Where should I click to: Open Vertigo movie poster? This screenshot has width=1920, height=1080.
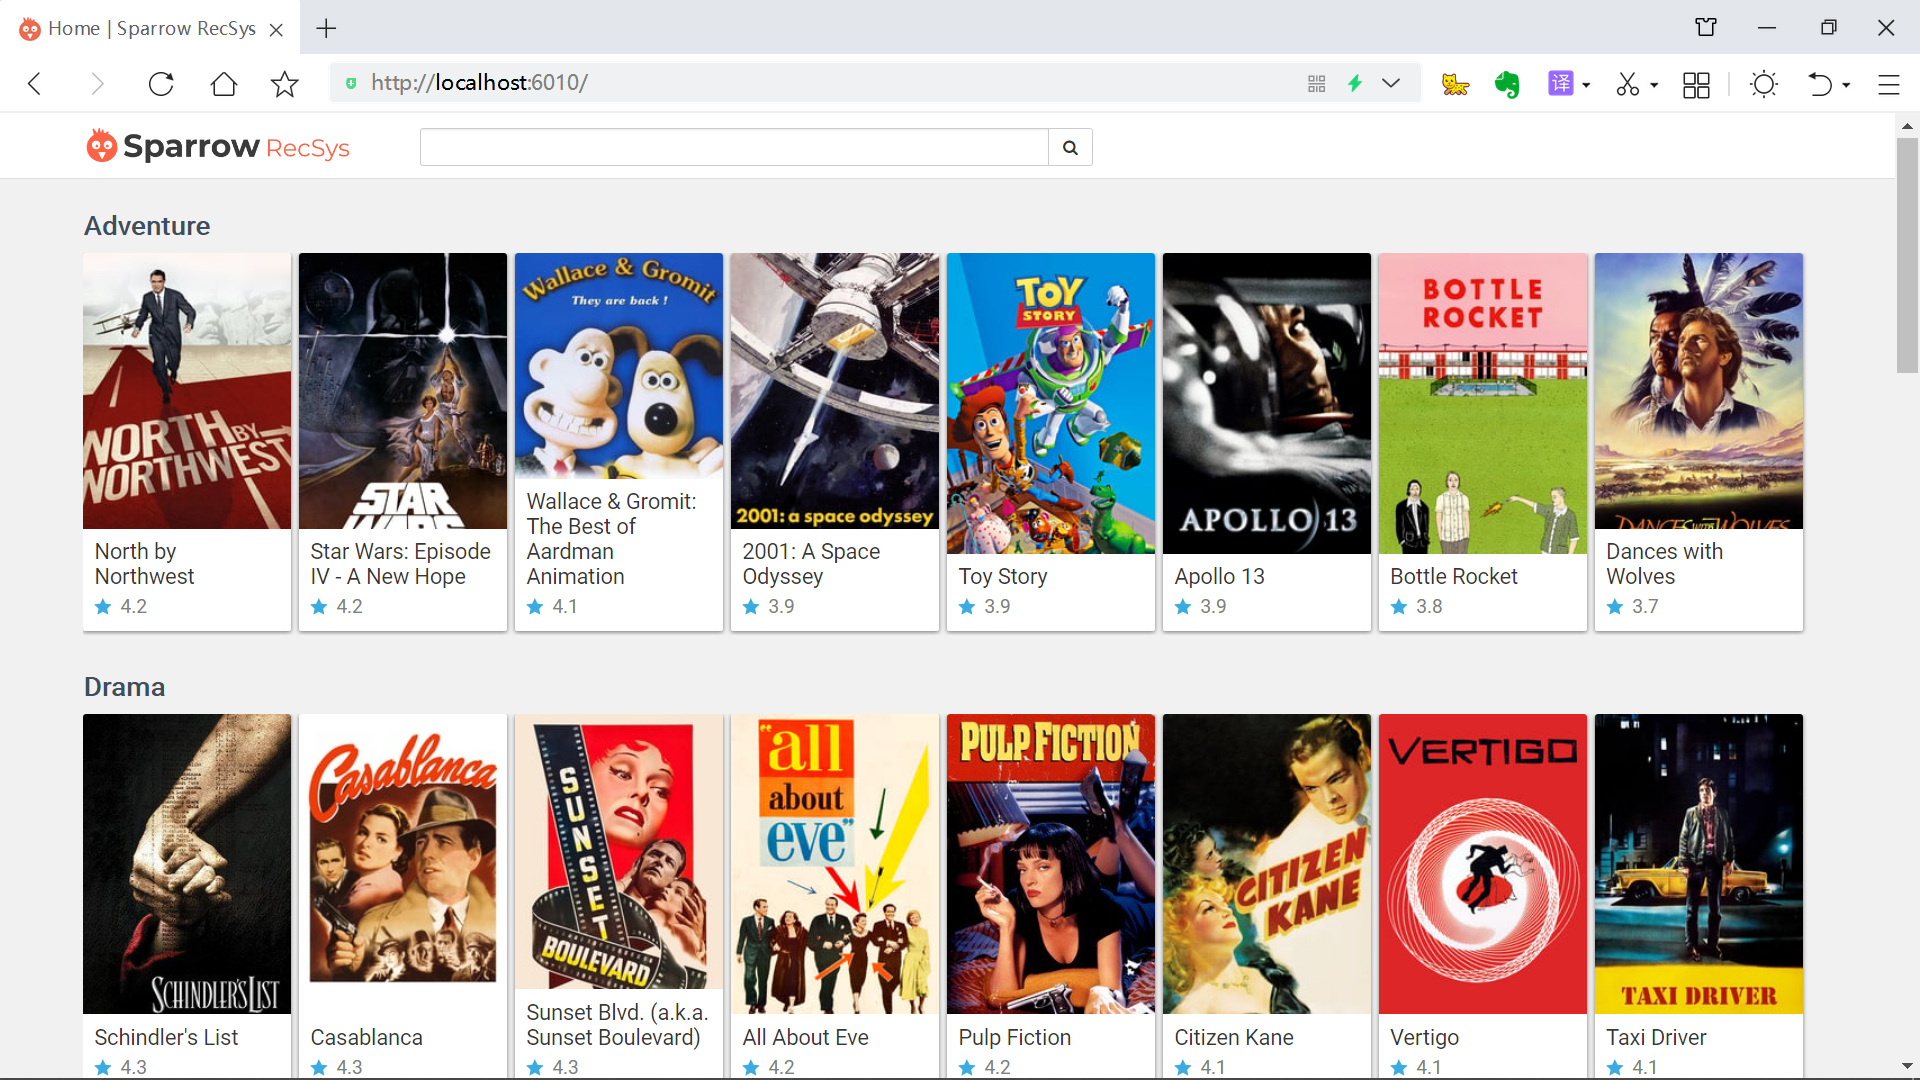coord(1483,864)
